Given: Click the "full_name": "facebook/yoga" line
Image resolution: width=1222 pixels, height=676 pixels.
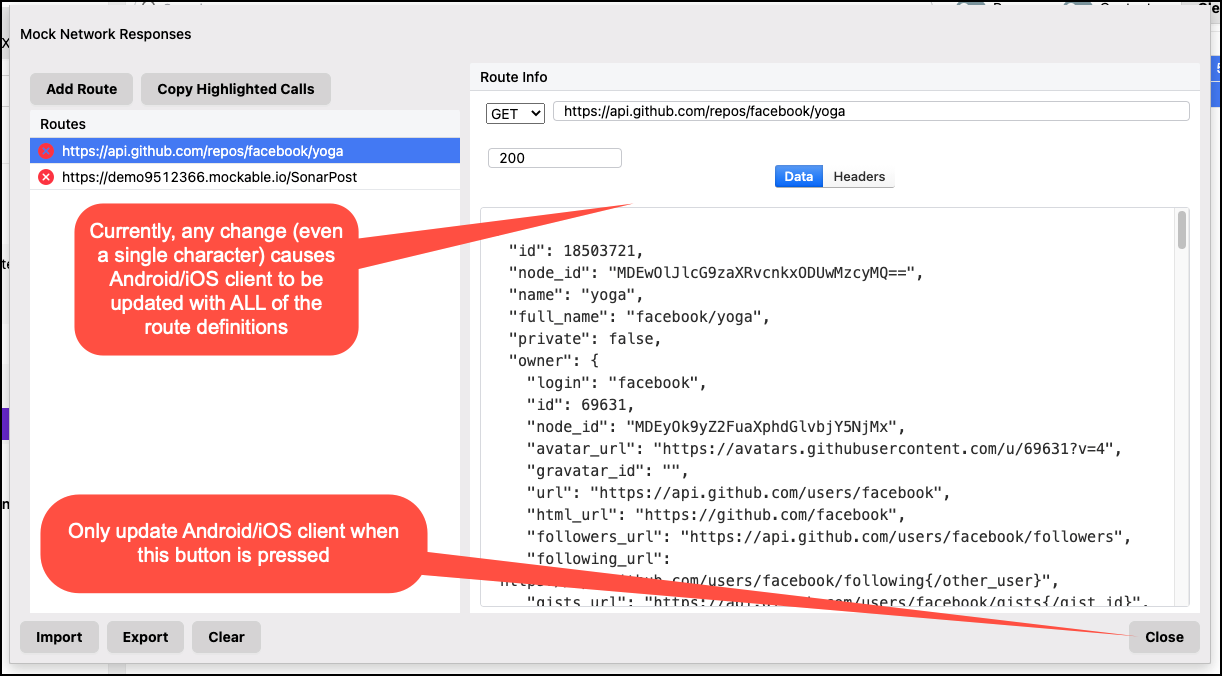Looking at the screenshot, I should point(640,317).
